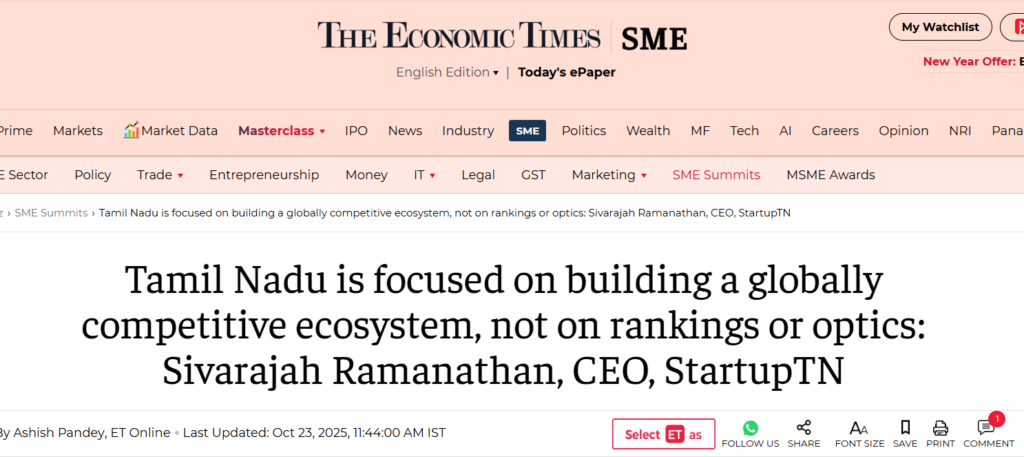
Task: Print the article using printer icon
Action: click(940, 427)
